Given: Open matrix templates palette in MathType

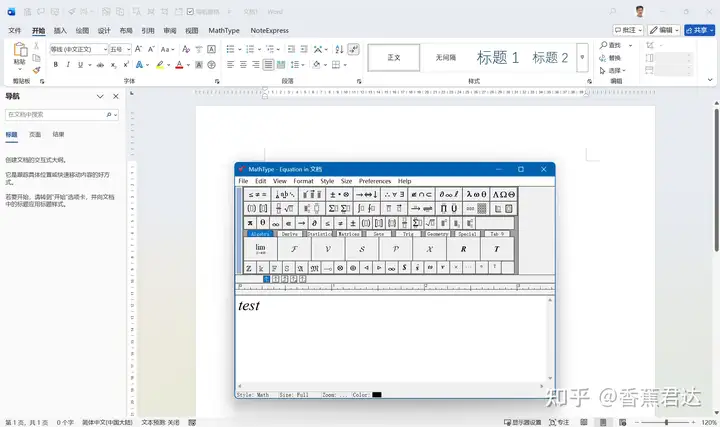Looking at the screenshot, I should click(476, 208).
